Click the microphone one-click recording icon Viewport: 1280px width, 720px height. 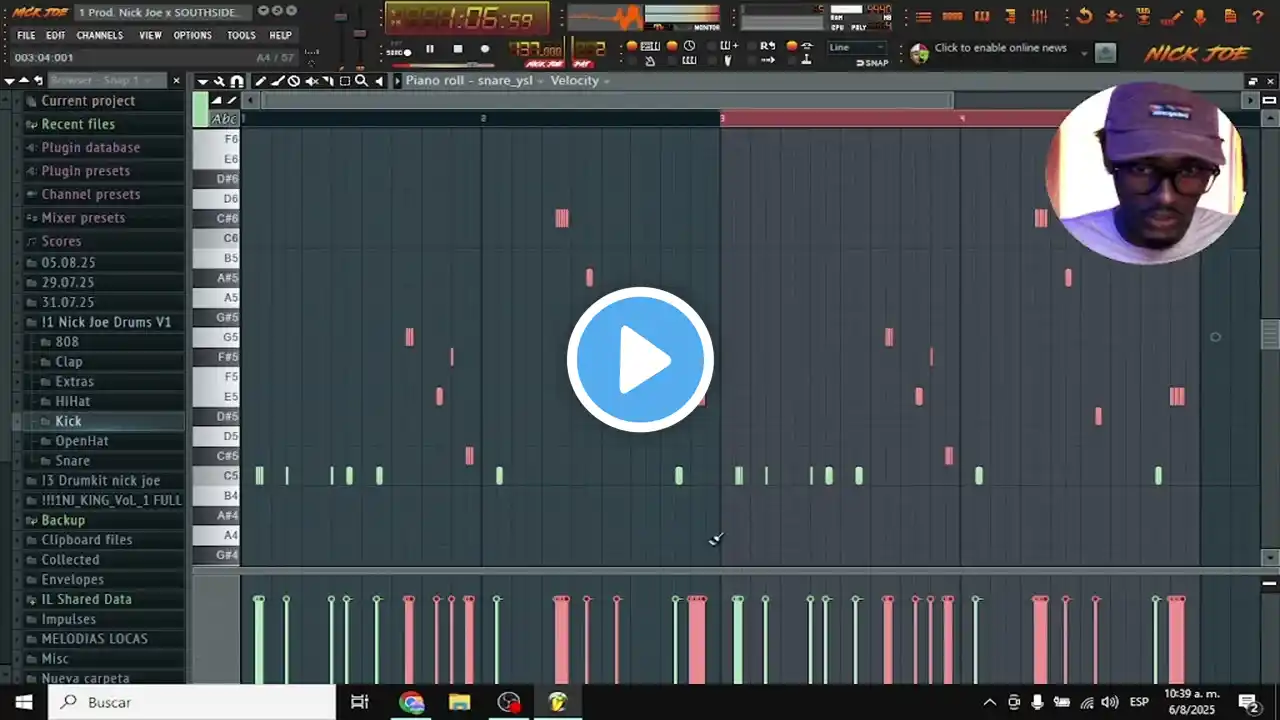coord(1201,17)
